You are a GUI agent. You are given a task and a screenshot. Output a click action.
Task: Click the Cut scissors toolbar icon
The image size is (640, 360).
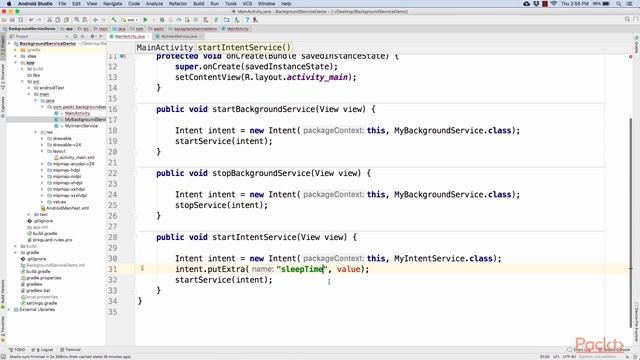tap(49, 20)
